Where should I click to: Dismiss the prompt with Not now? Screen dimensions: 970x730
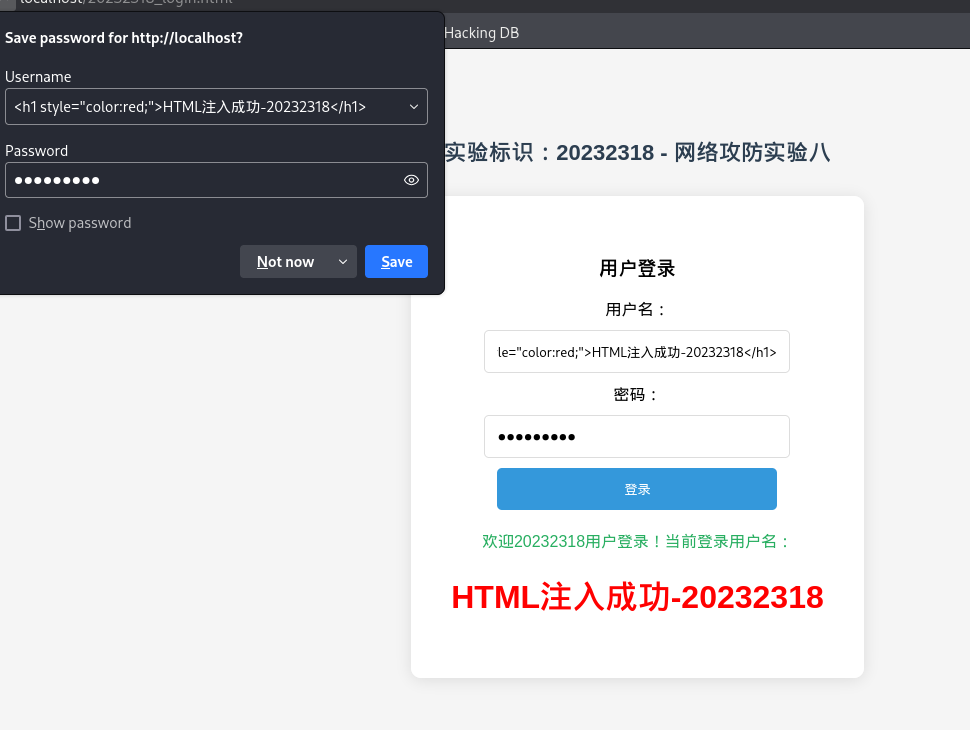(285, 262)
